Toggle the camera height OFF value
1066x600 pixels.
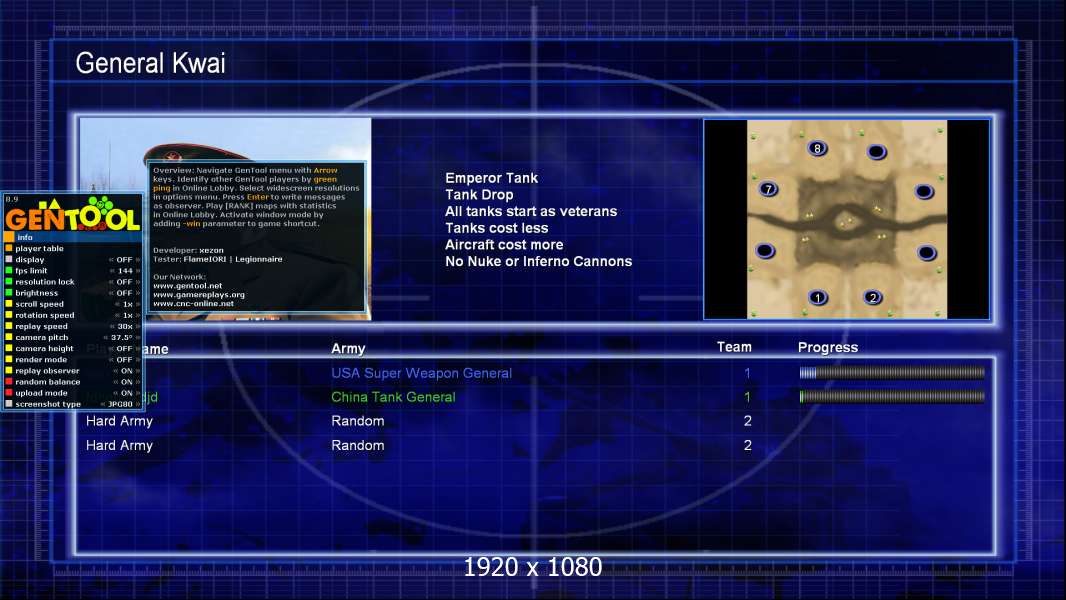click(x=124, y=348)
